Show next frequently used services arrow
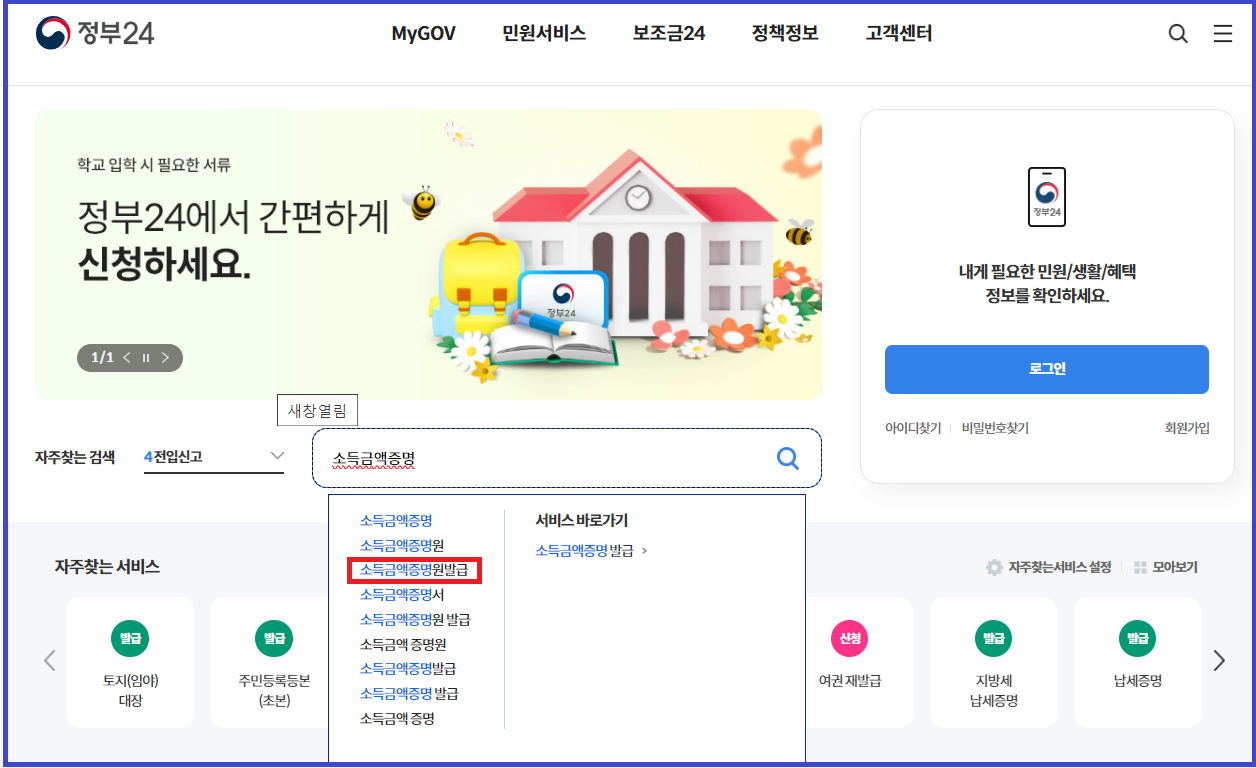1256x768 pixels. [x=1219, y=660]
